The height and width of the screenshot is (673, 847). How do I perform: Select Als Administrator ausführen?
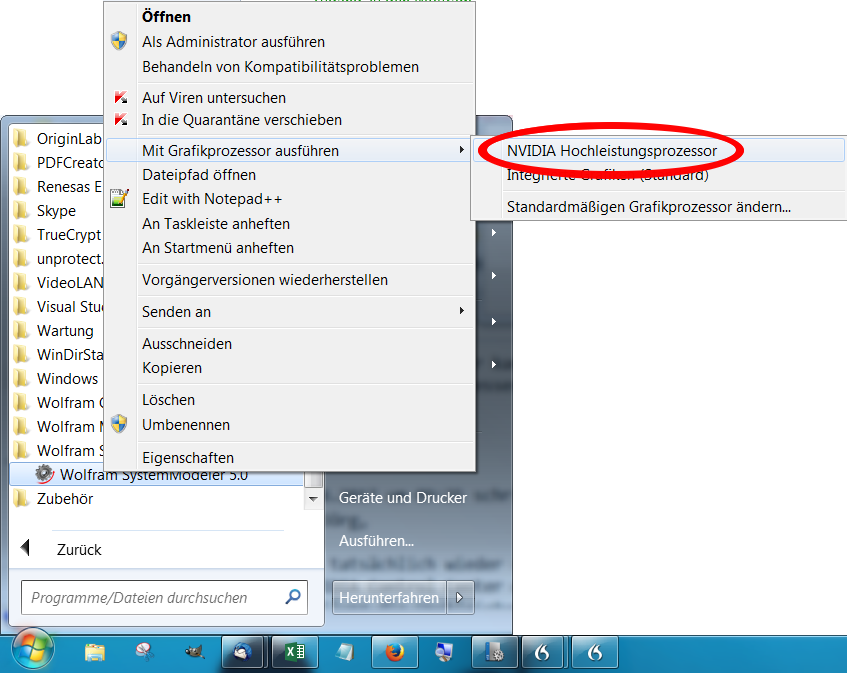(233, 42)
